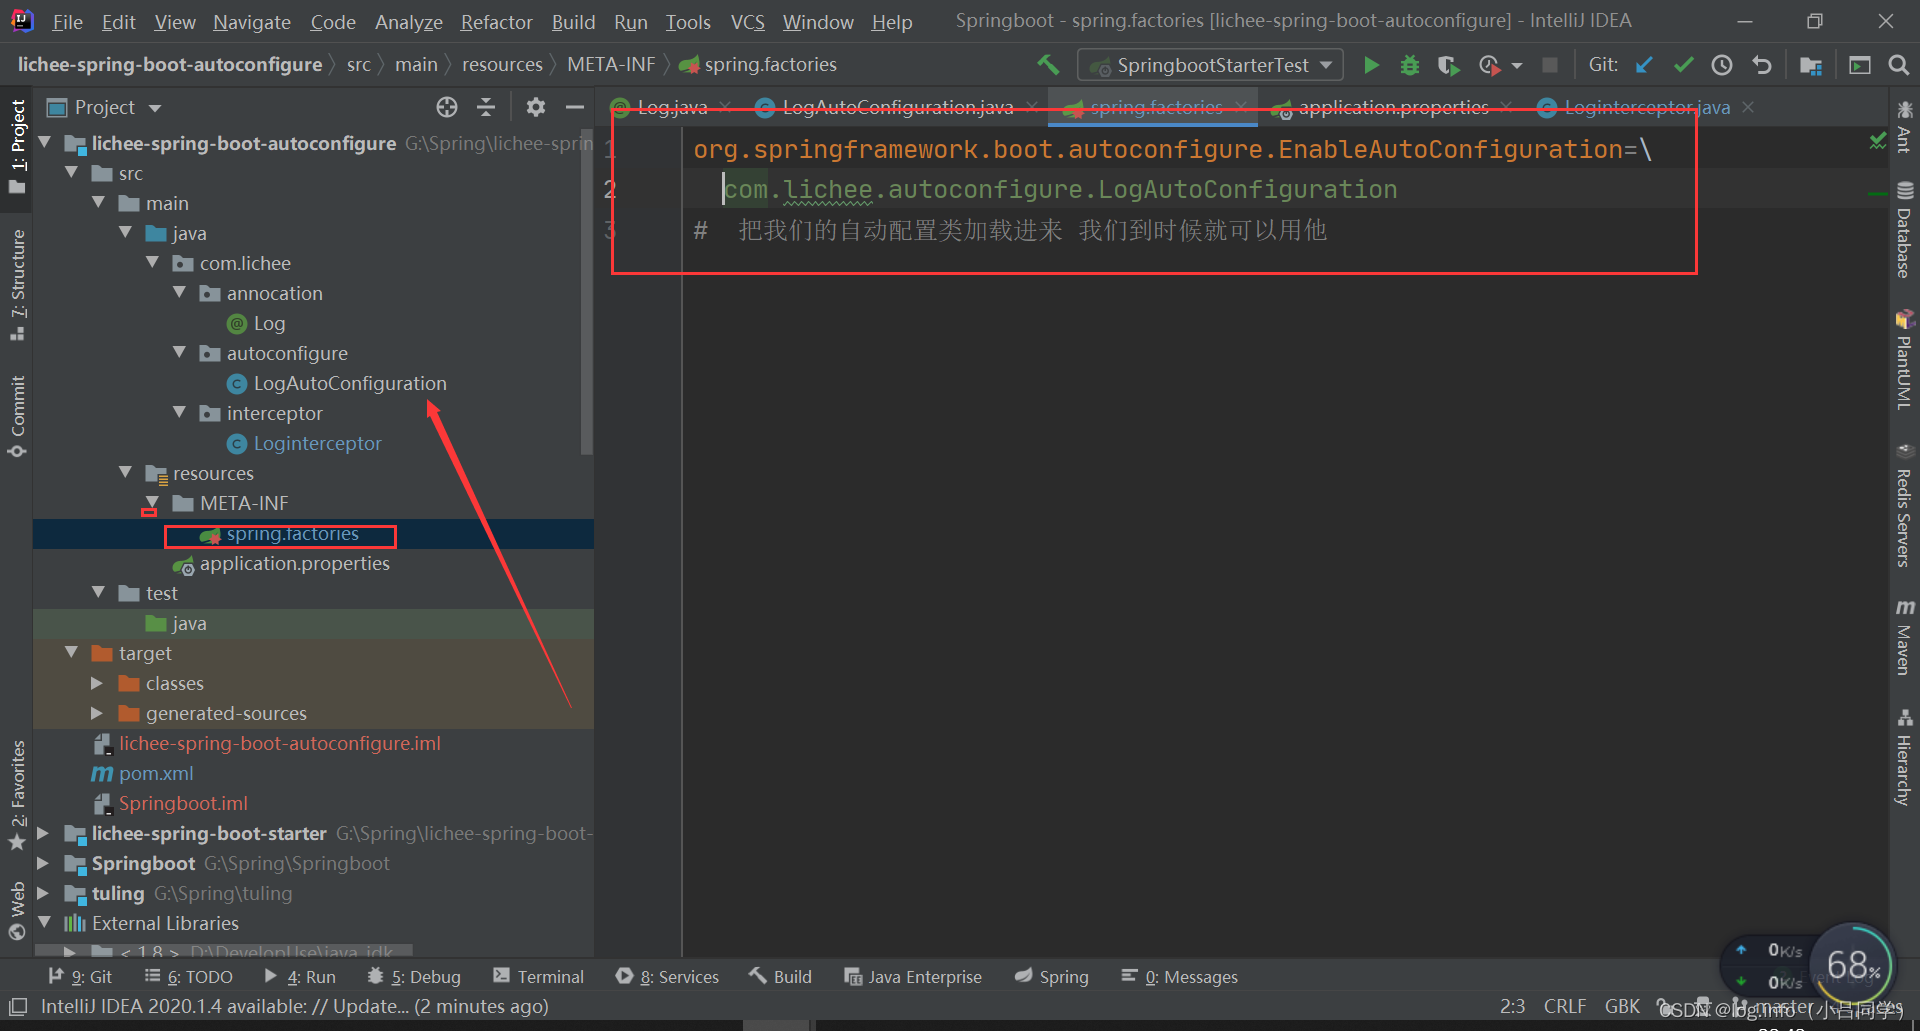Viewport: 1920px width, 1031px height.
Task: Click the Locate/Select Opened File target icon
Action: point(447,107)
